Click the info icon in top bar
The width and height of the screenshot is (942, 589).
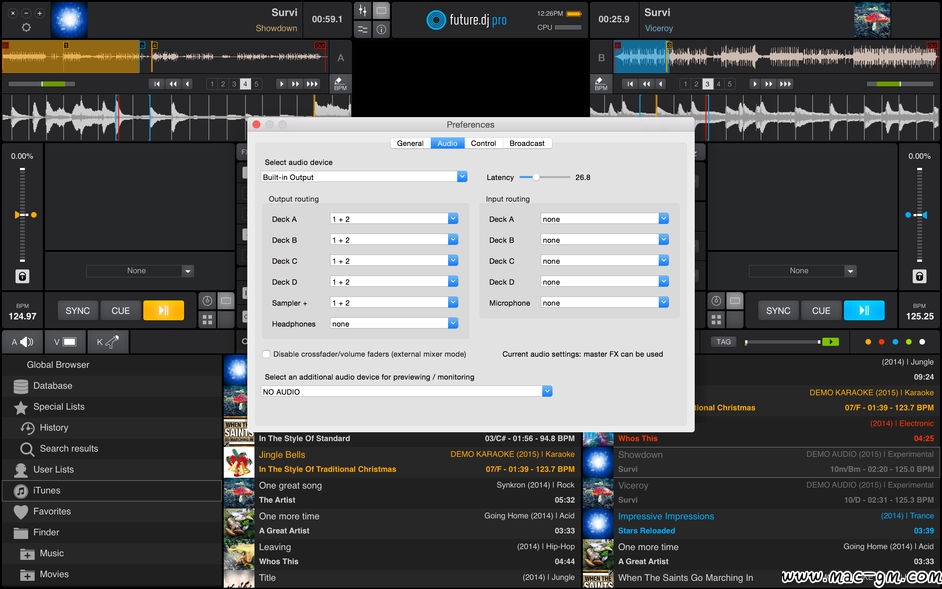381,29
